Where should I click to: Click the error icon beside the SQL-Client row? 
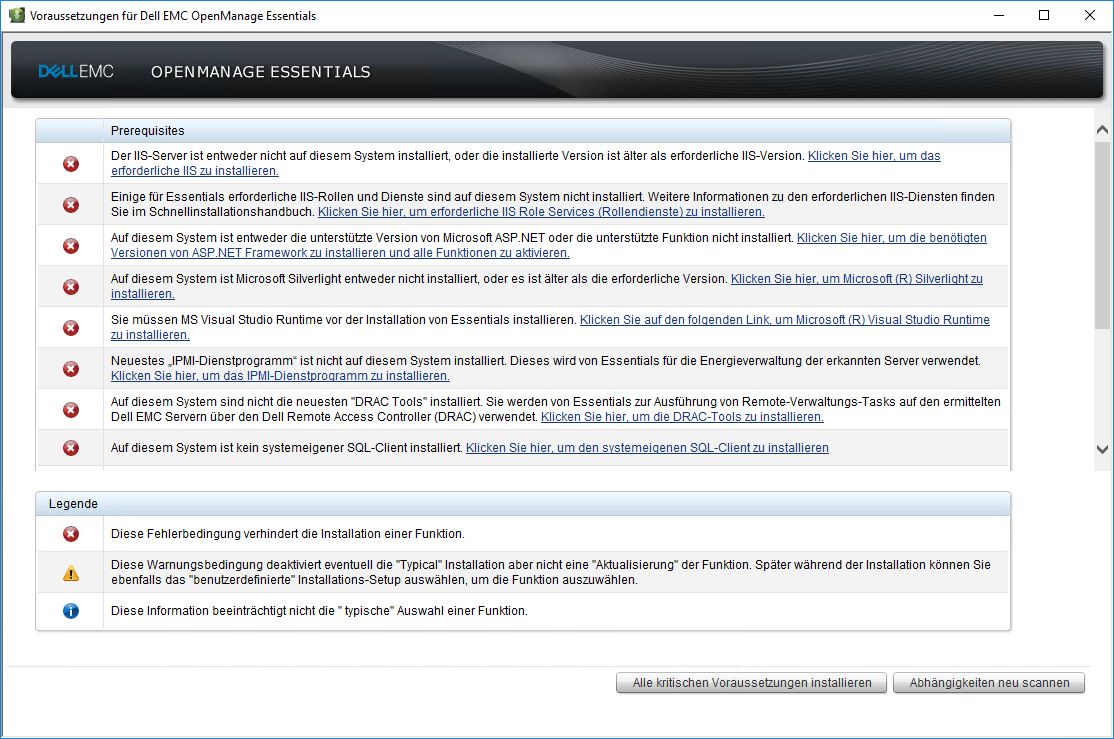(x=71, y=448)
